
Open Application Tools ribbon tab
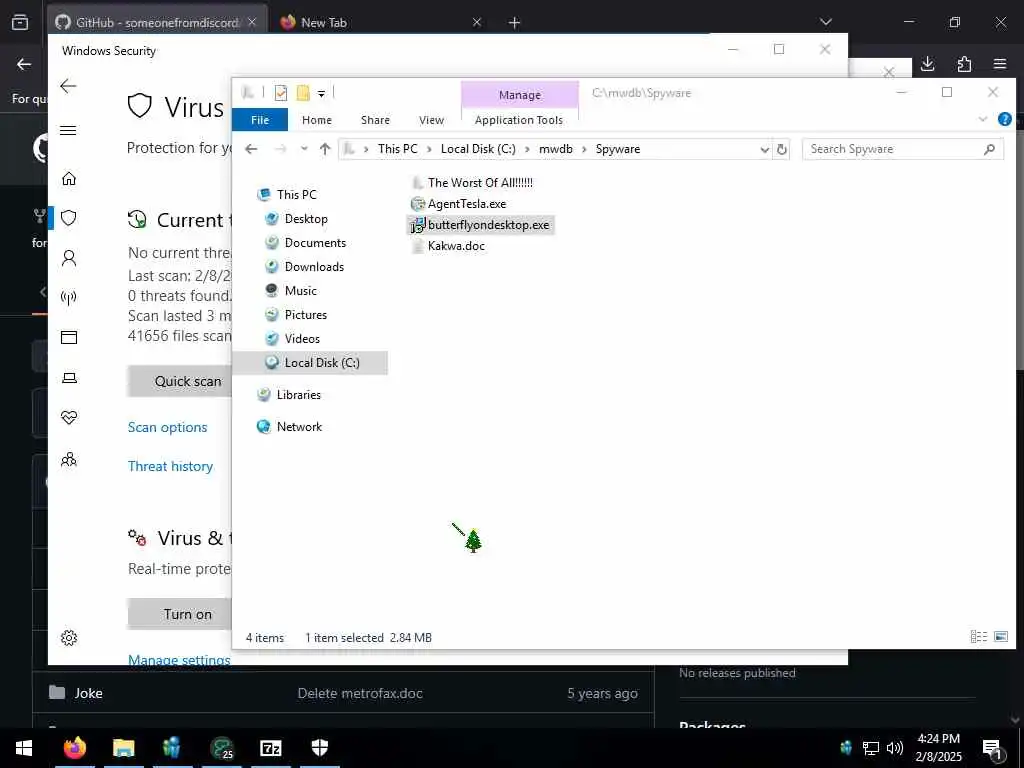pyautogui.click(x=519, y=120)
